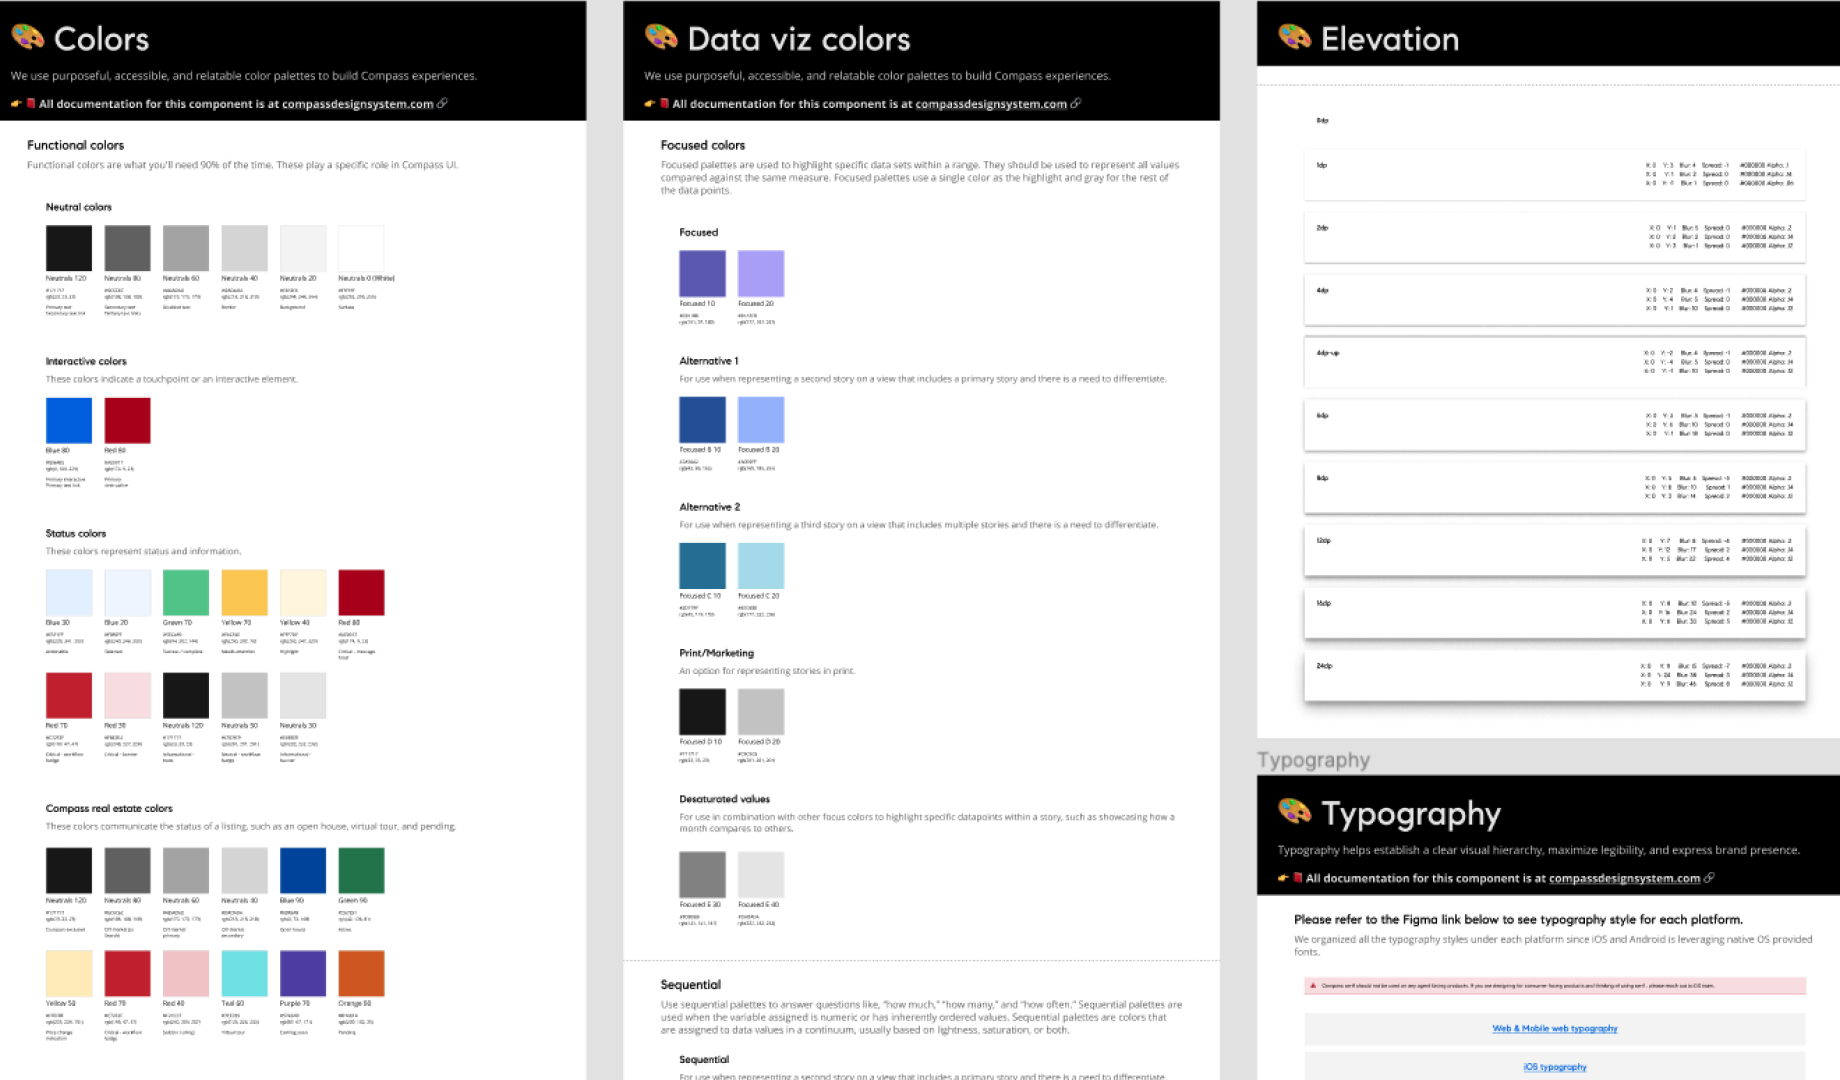The image size is (1840, 1080).
Task: Select Red 80 swatch under Interactive colors
Action: pos(127,420)
